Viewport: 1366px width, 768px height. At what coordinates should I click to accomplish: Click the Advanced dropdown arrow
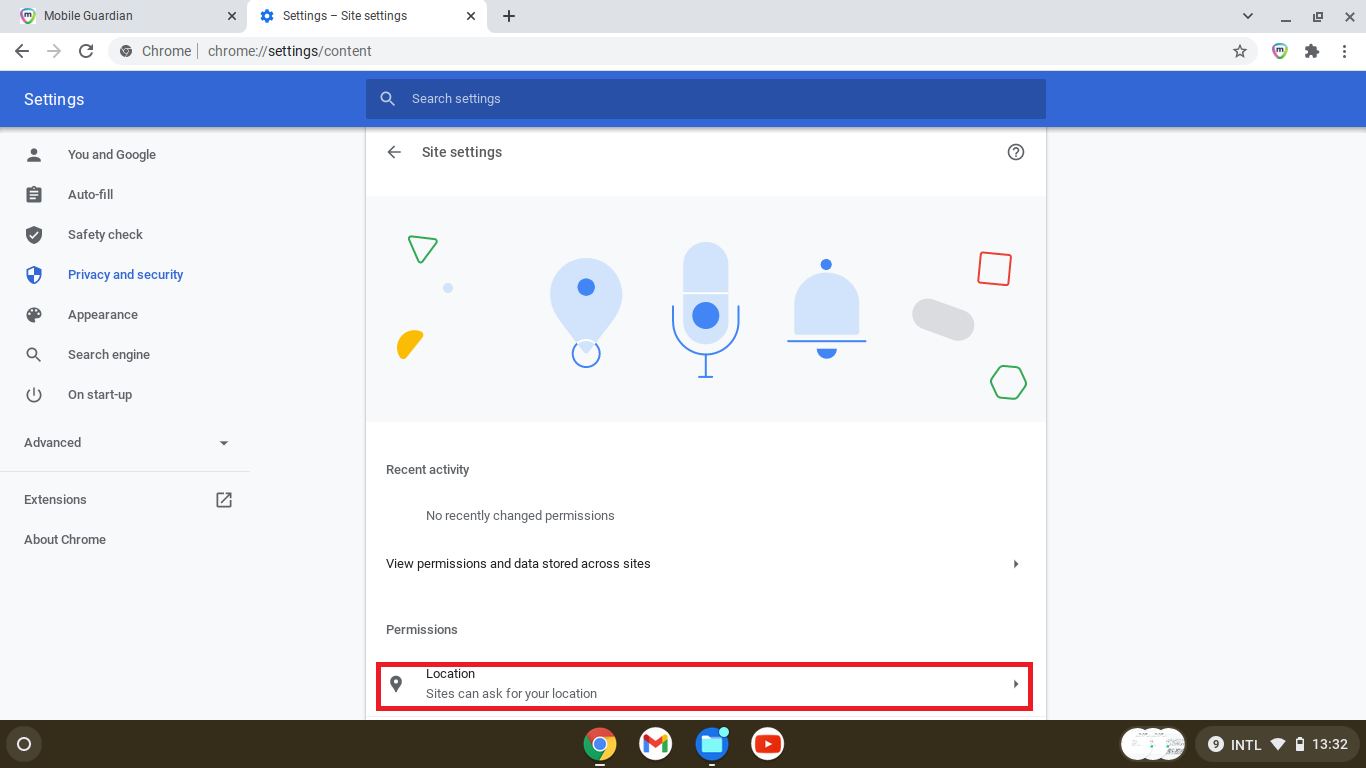(x=224, y=443)
